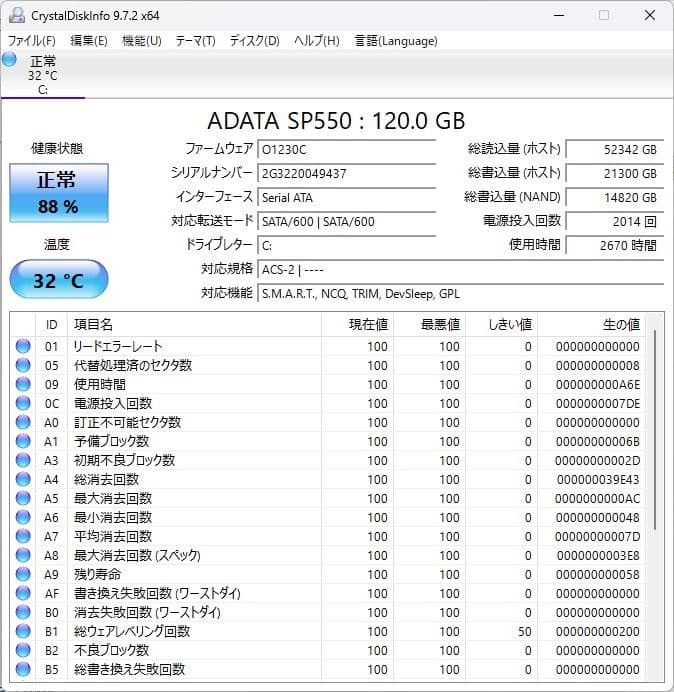Click the しきい値 column header

pyautogui.click(x=501, y=325)
